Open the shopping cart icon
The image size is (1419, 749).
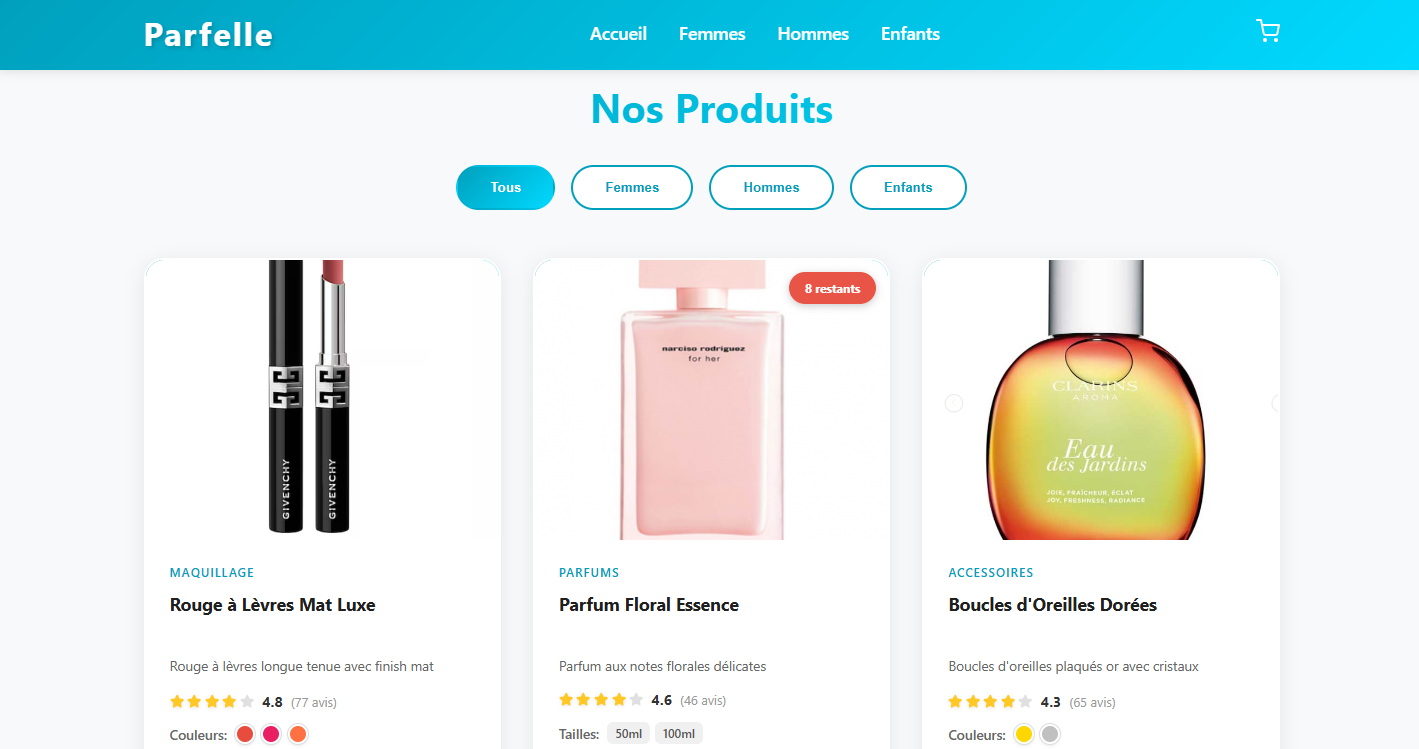click(1268, 32)
